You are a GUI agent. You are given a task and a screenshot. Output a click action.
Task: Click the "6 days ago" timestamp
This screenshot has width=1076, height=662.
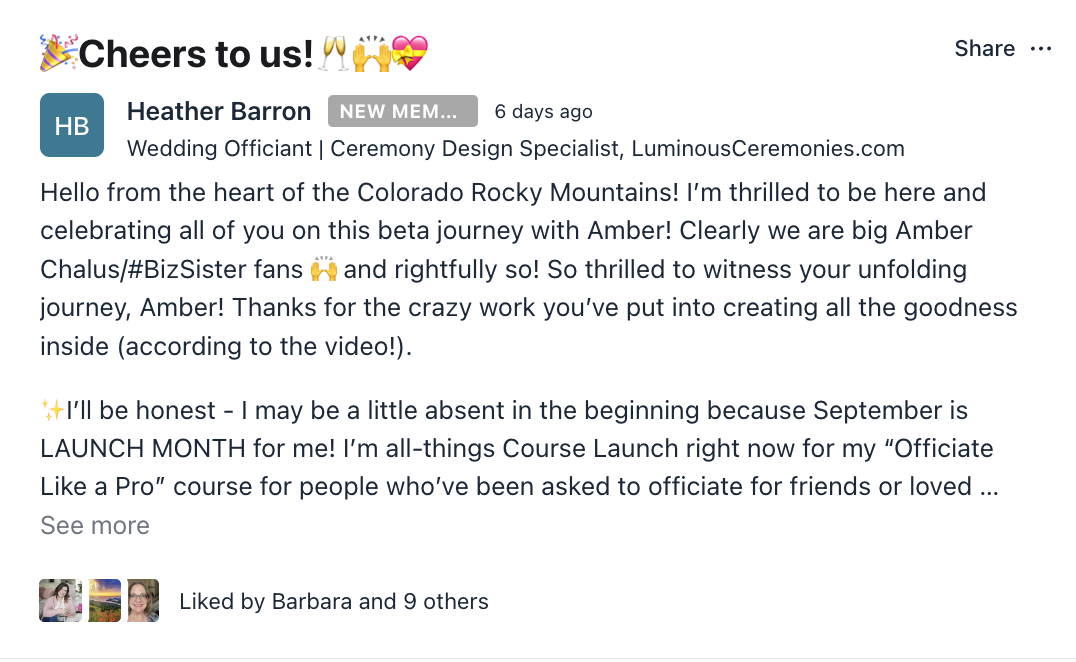point(543,112)
